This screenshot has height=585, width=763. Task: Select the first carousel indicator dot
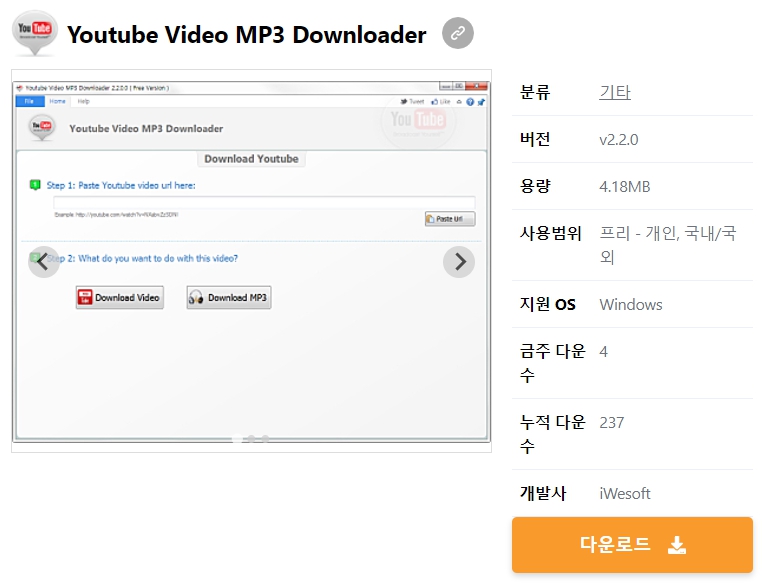(237, 439)
